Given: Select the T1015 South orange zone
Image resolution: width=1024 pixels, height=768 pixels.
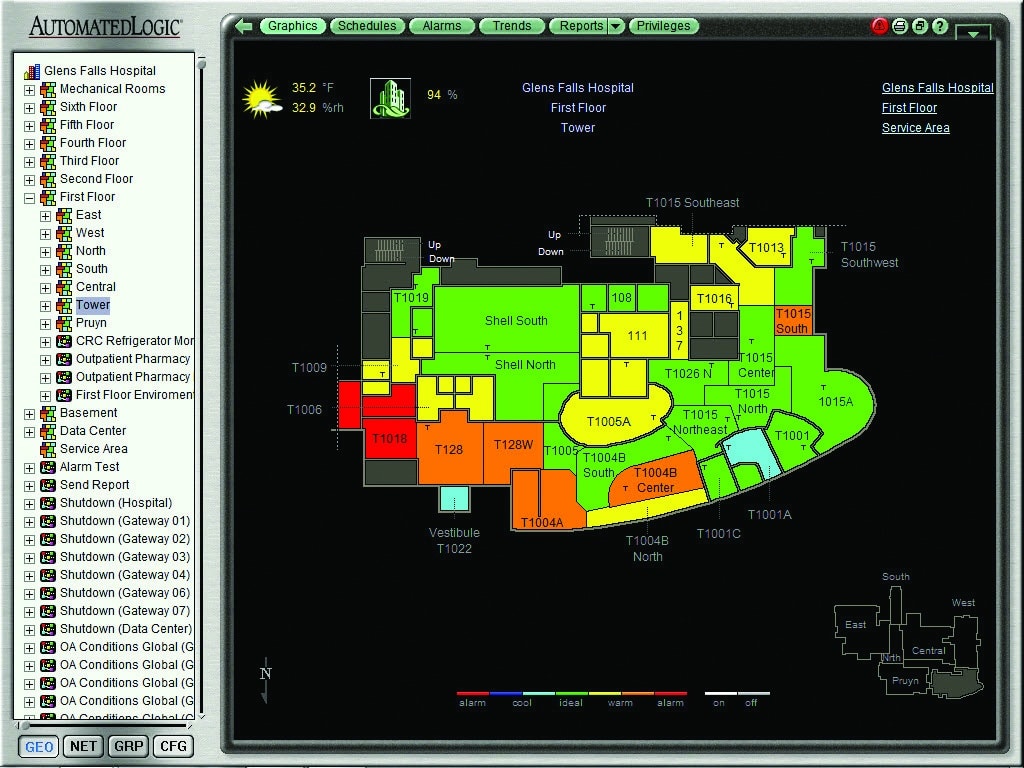Looking at the screenshot, I should pos(793,321).
